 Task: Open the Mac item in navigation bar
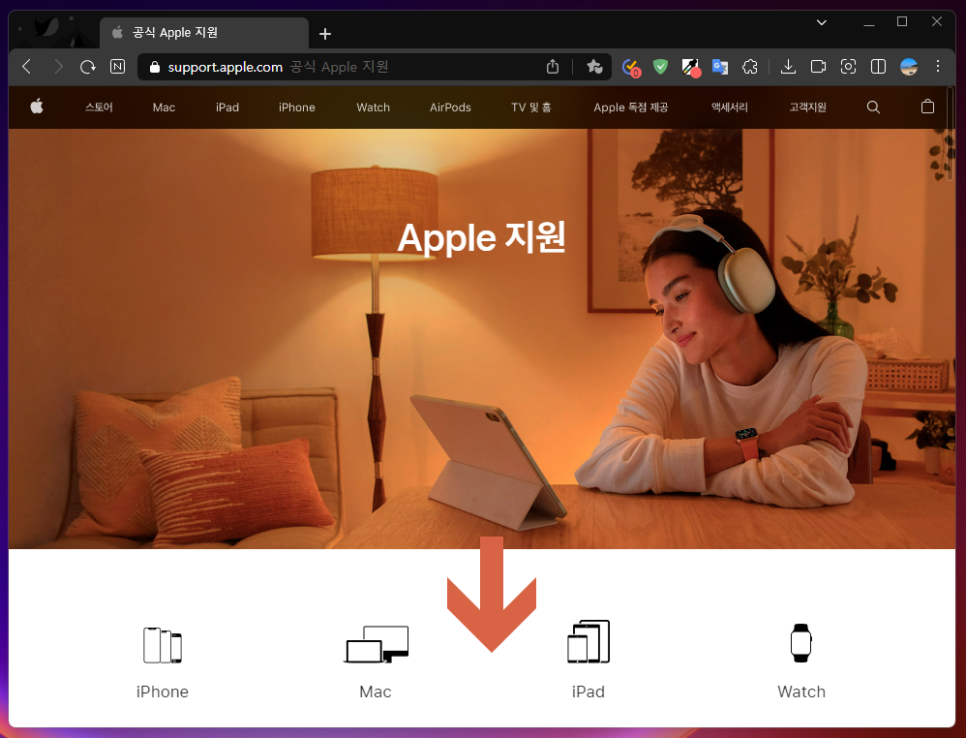[164, 107]
